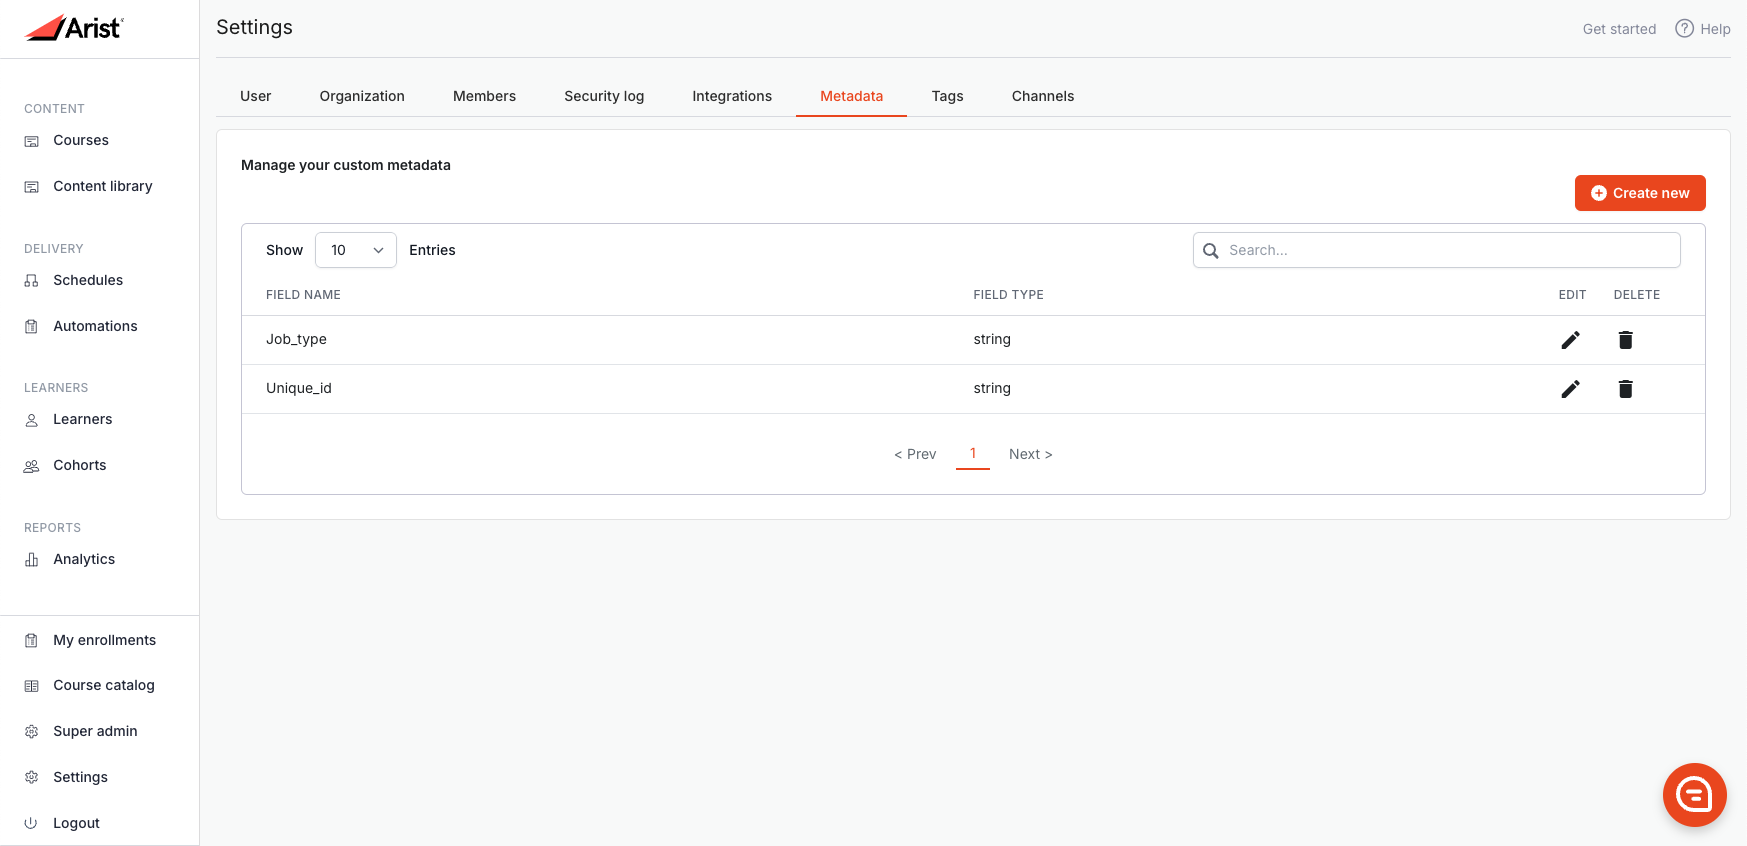This screenshot has height=846, width=1747.
Task: Delete the Unique_id metadata field
Action: [x=1626, y=389]
